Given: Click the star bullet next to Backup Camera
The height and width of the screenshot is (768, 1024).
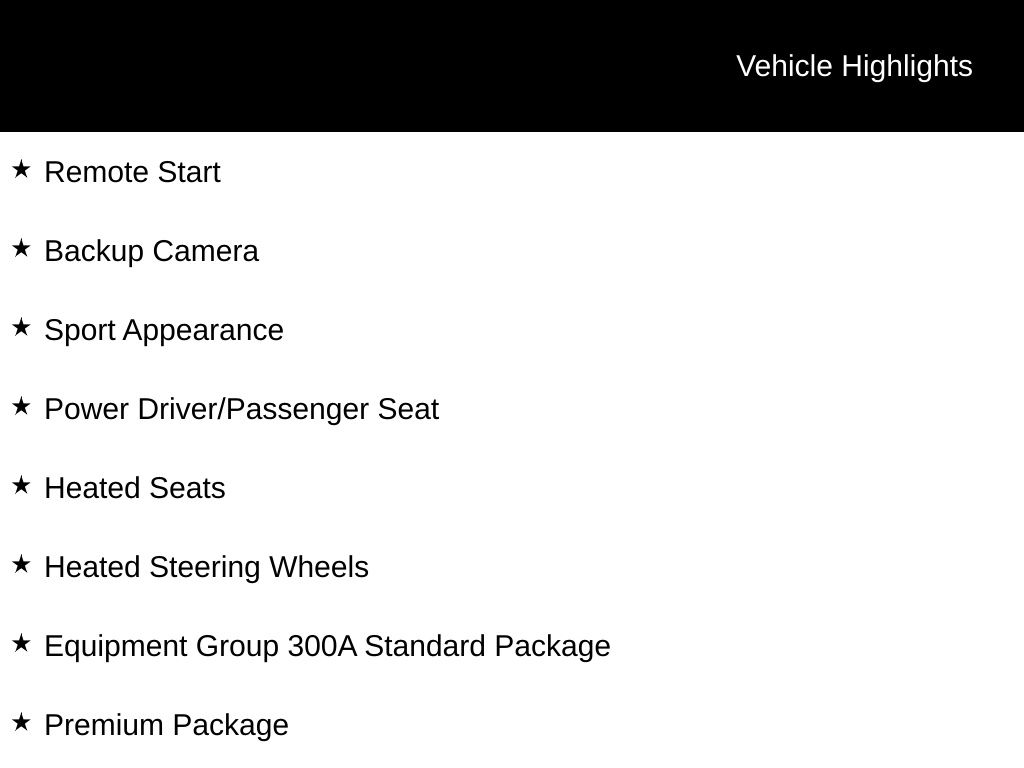Looking at the screenshot, I should [x=21, y=249].
